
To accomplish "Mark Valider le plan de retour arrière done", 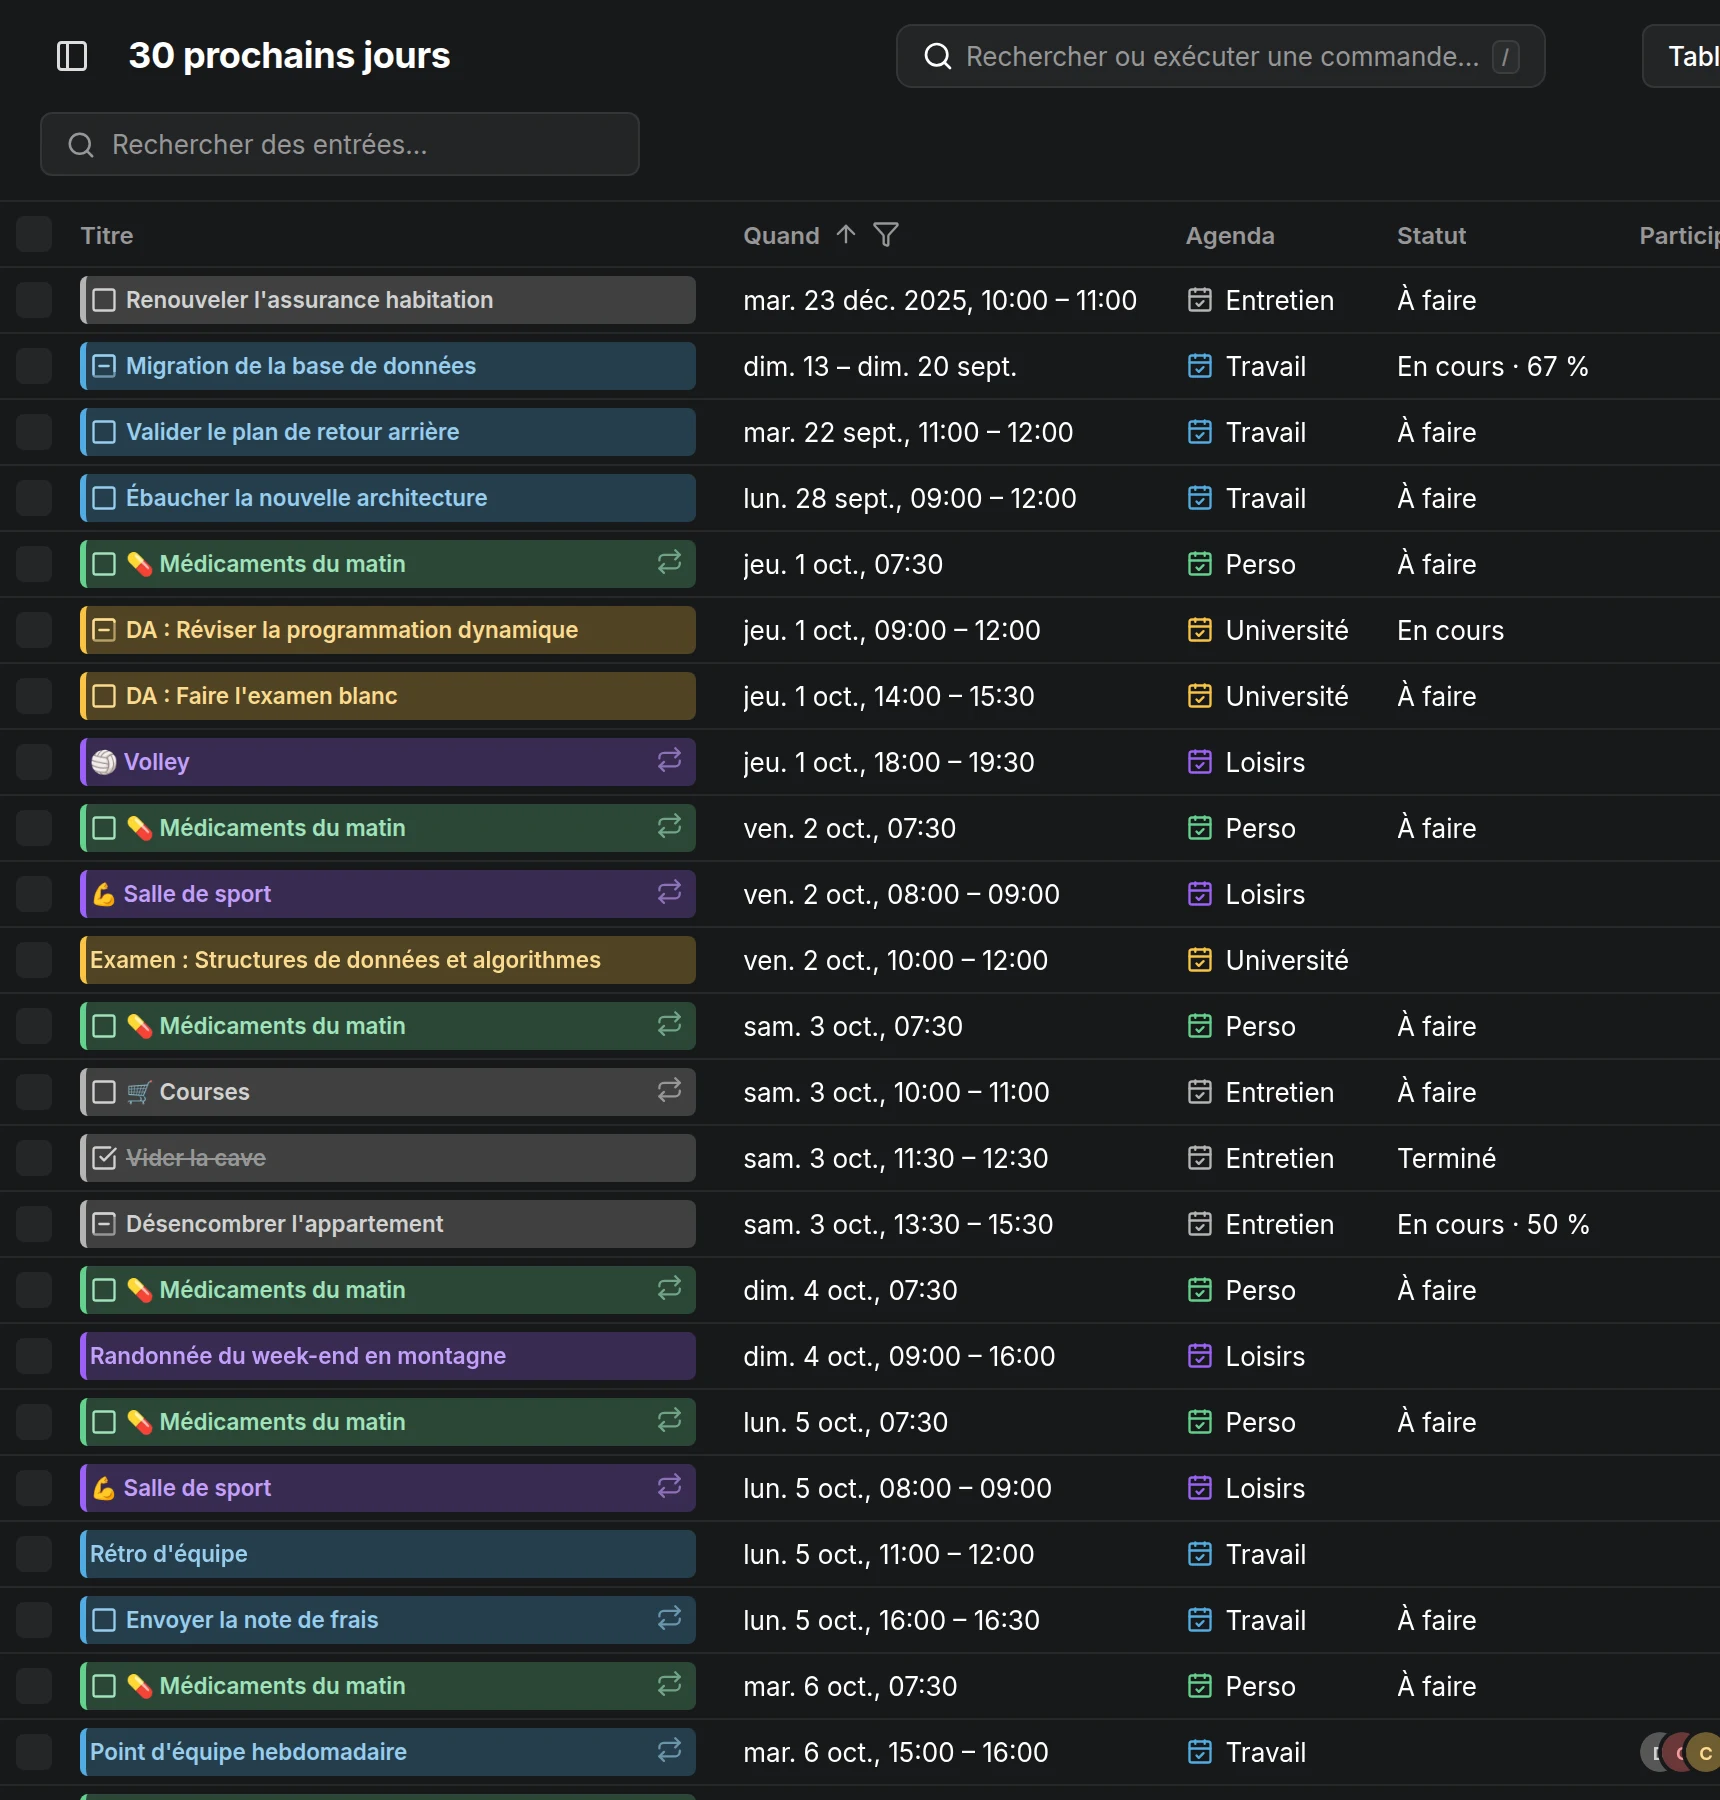I will tap(104, 432).
